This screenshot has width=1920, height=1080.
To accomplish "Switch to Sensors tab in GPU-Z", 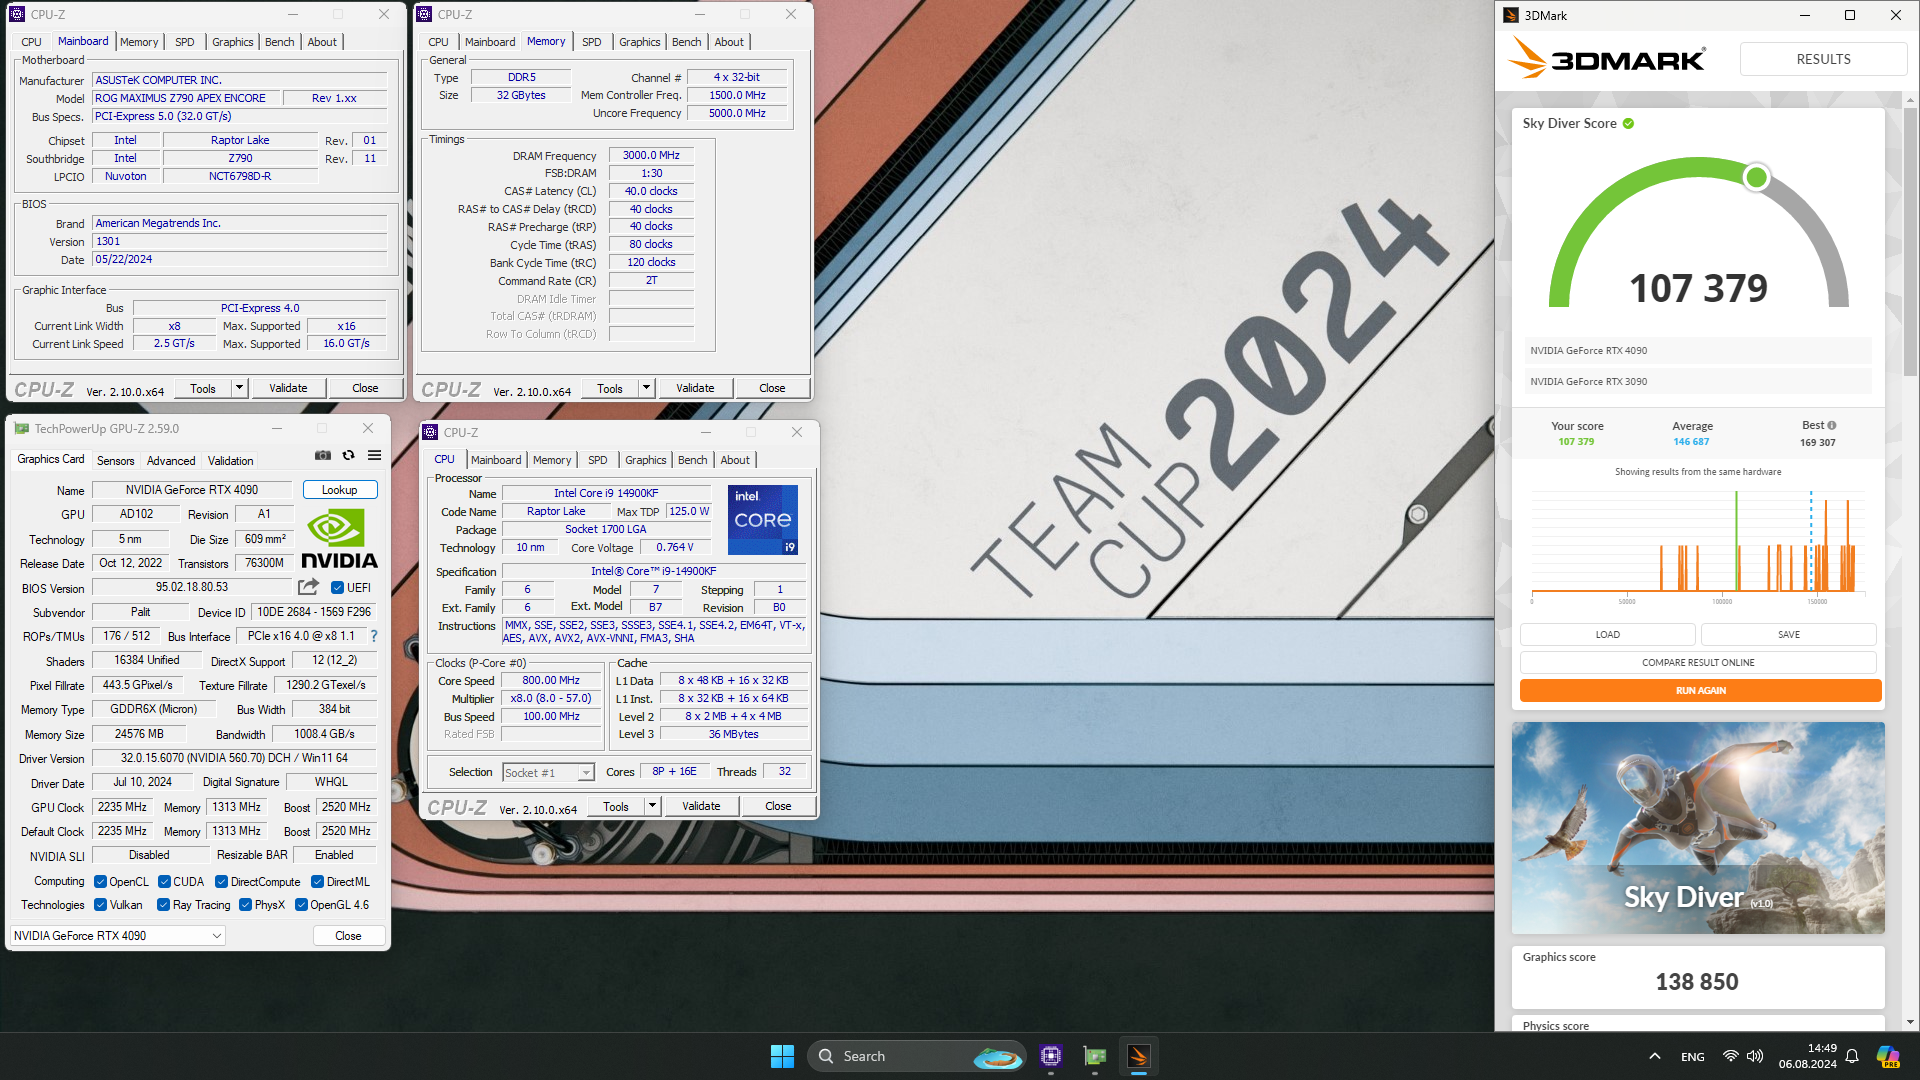I will 115,461.
